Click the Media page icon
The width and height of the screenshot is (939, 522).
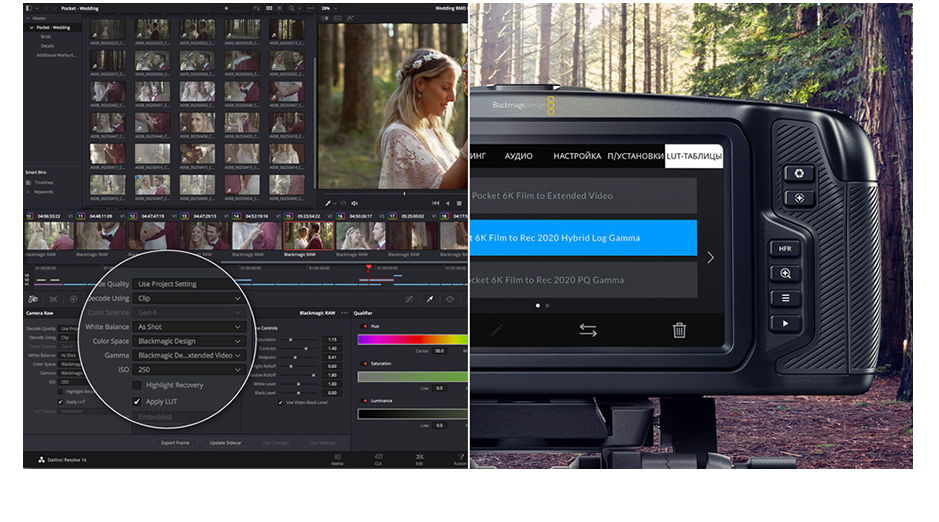pyautogui.click(x=338, y=459)
